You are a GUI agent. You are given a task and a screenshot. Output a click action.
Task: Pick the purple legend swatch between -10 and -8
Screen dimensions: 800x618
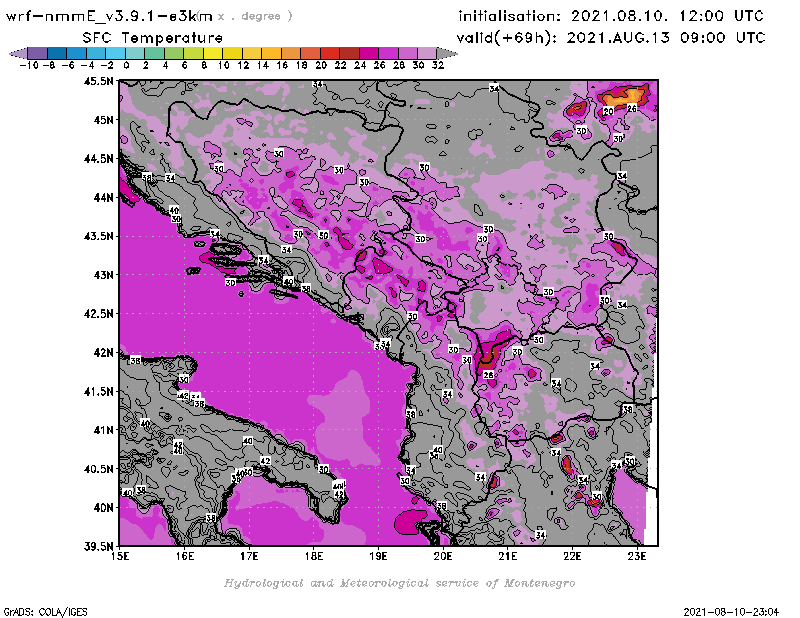tap(38, 53)
